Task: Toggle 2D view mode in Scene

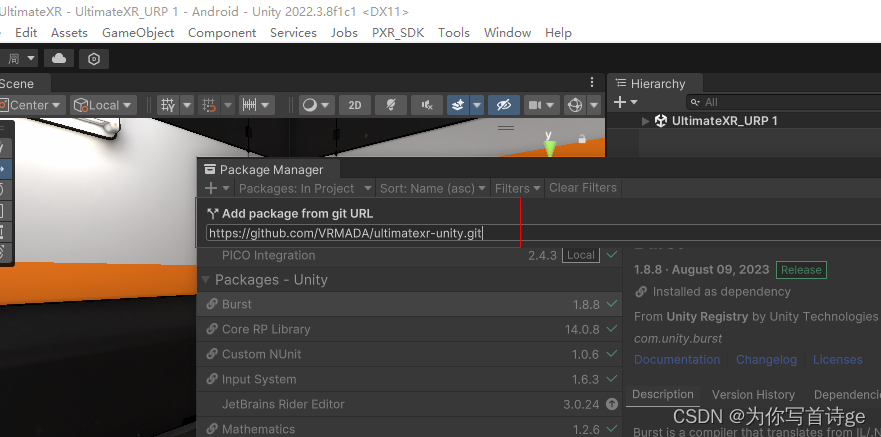Action: pos(355,105)
